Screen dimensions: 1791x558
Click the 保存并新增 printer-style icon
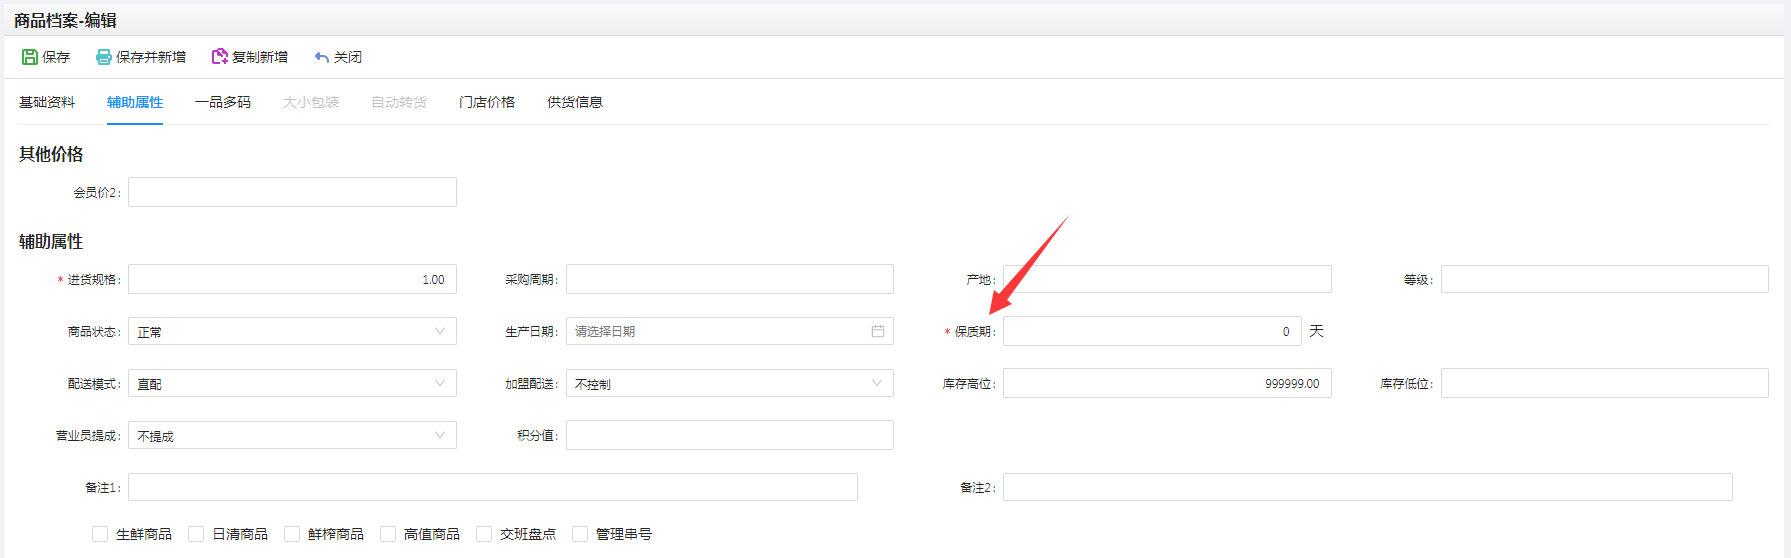(104, 57)
